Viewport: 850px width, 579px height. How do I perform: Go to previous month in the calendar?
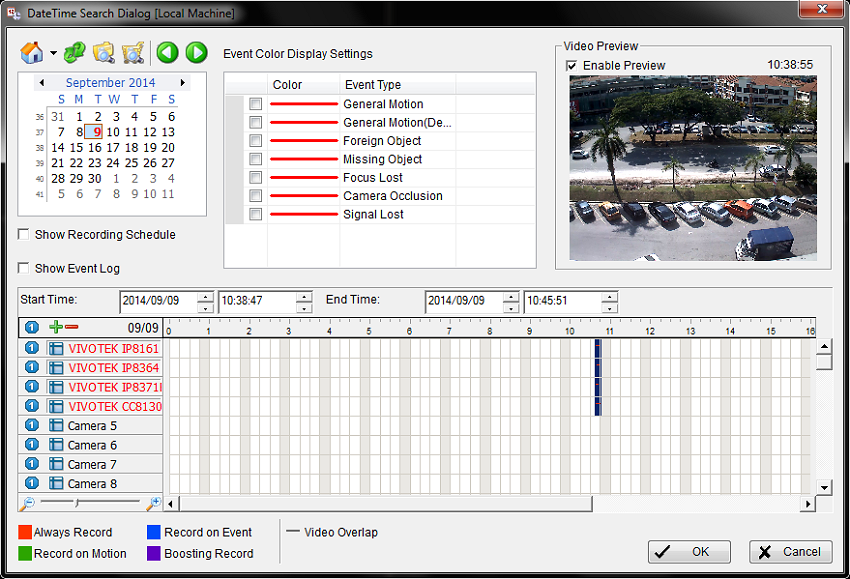coord(41,83)
